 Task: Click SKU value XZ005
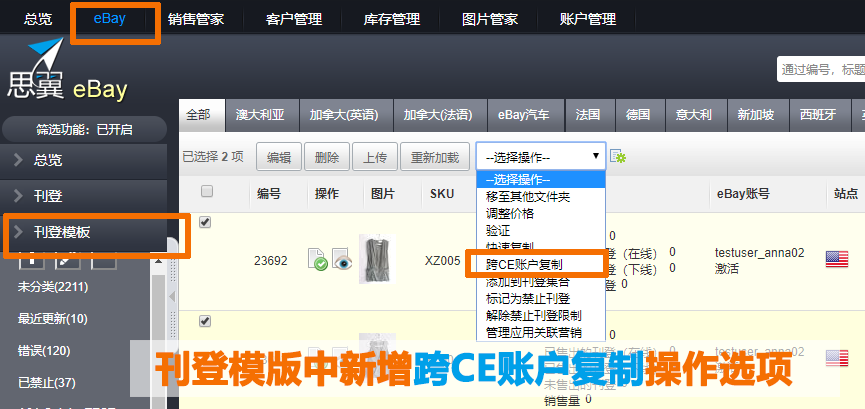point(442,261)
